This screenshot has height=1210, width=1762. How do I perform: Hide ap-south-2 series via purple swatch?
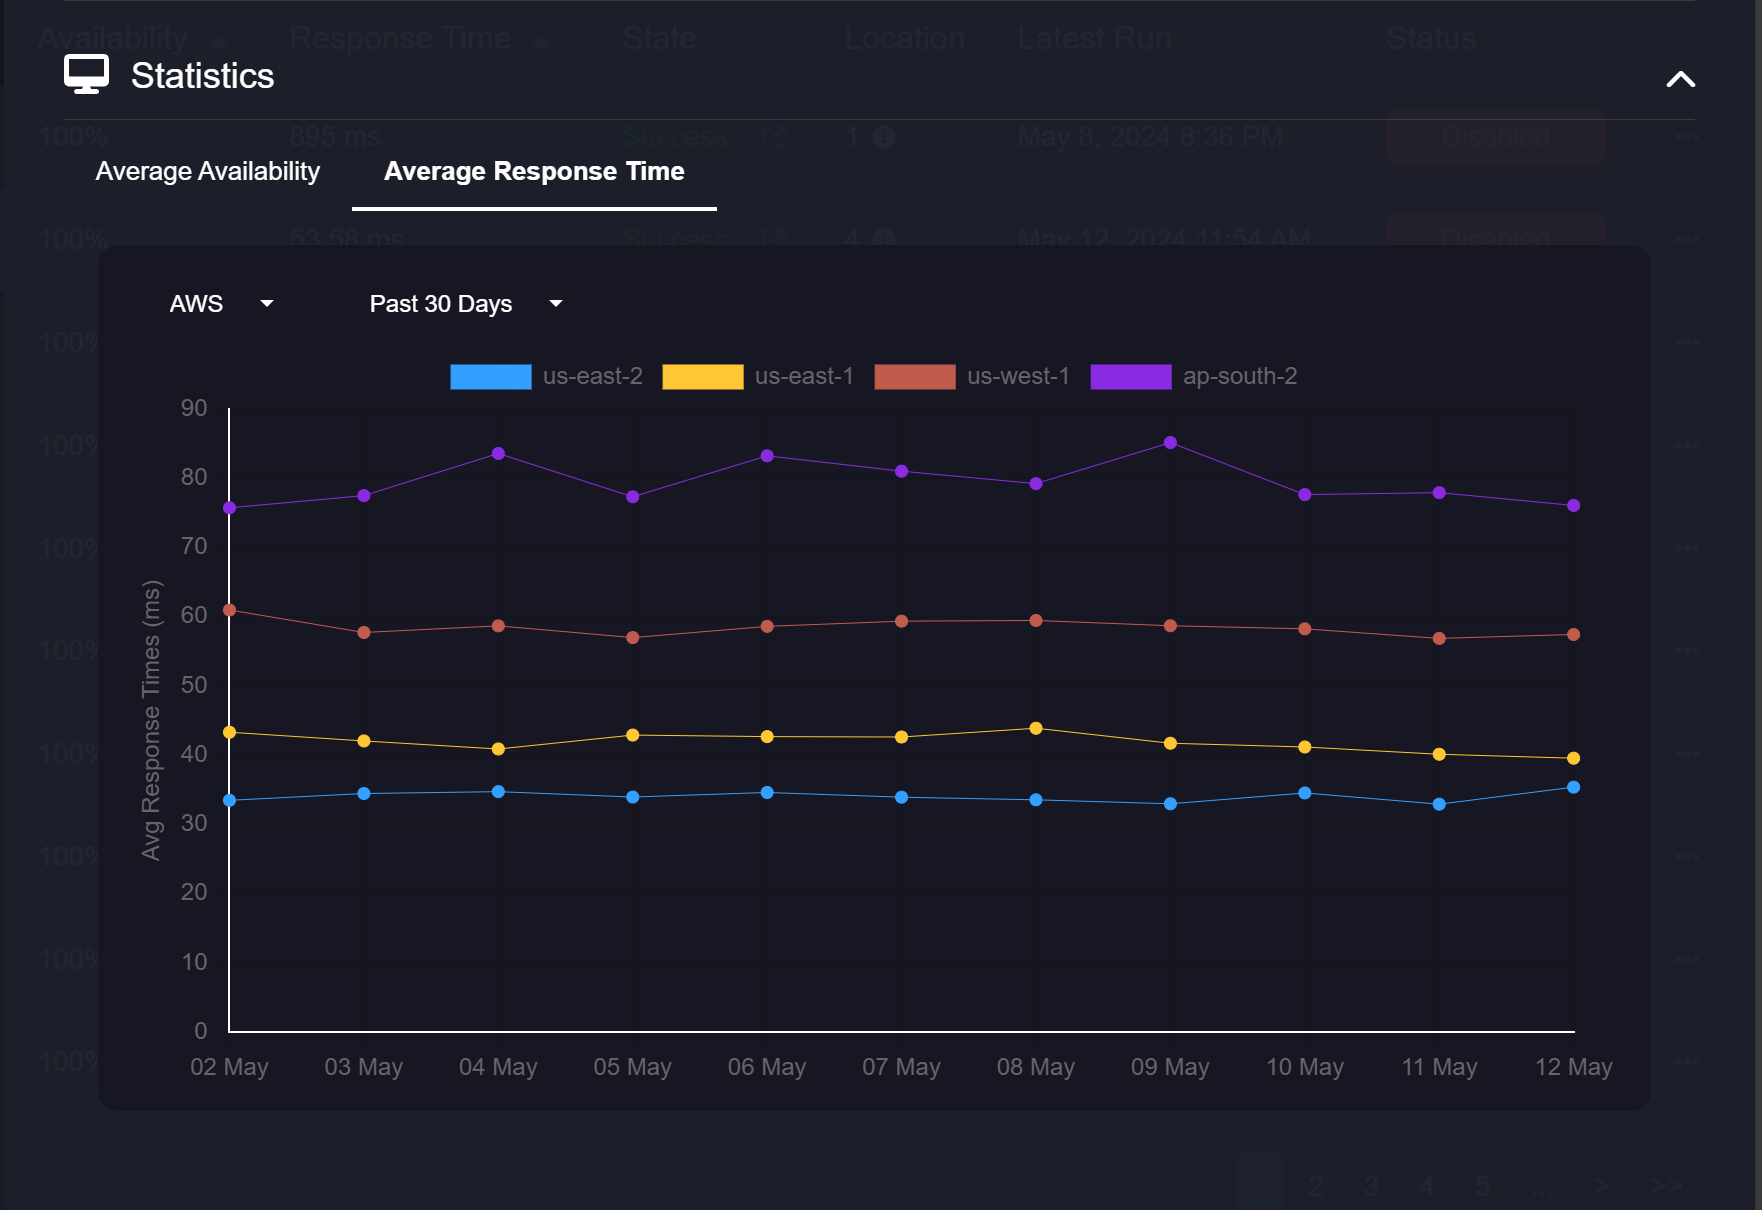[1130, 377]
